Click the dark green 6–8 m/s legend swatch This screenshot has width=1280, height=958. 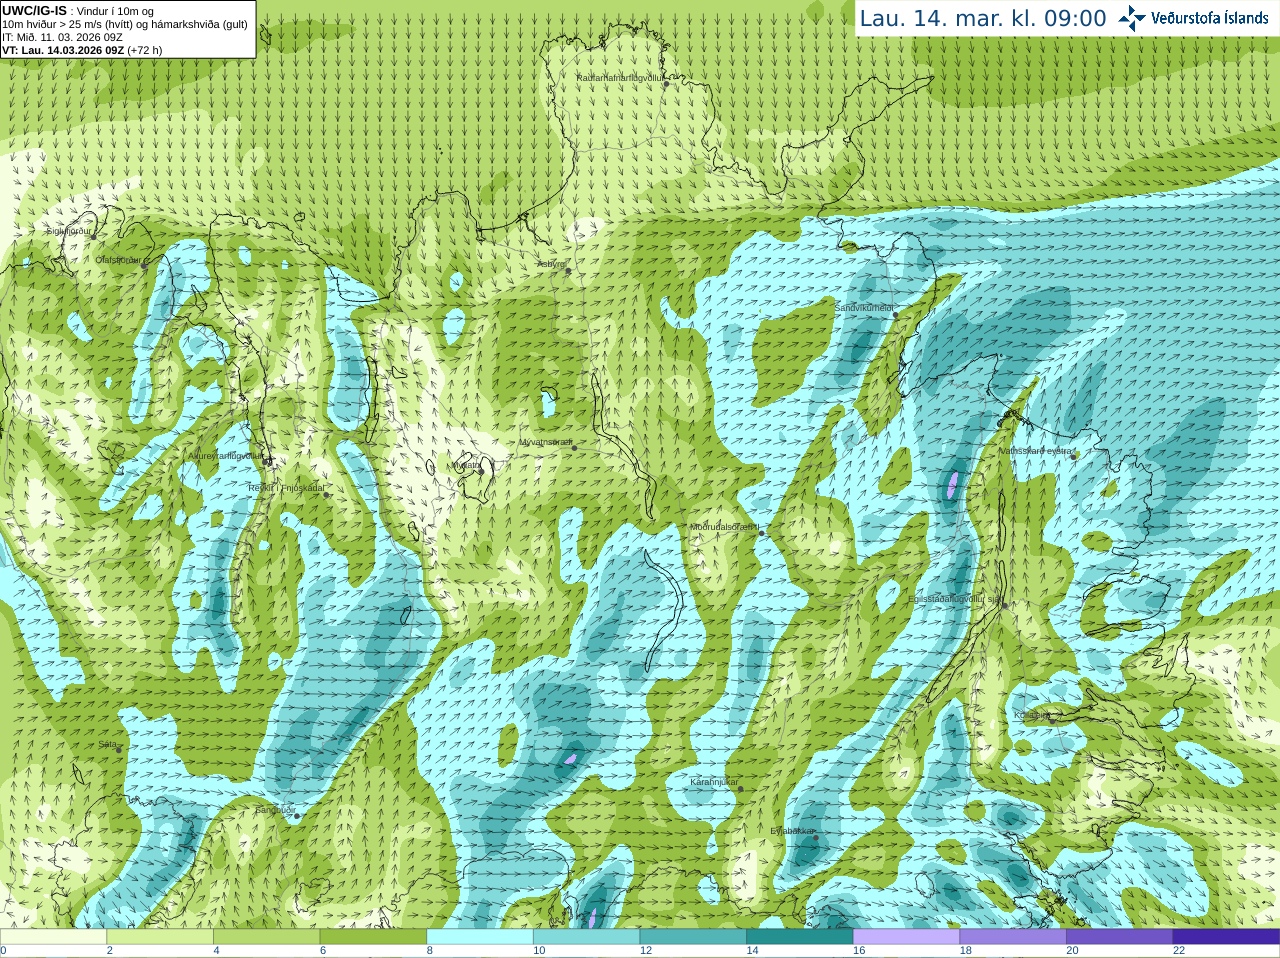[373, 937]
